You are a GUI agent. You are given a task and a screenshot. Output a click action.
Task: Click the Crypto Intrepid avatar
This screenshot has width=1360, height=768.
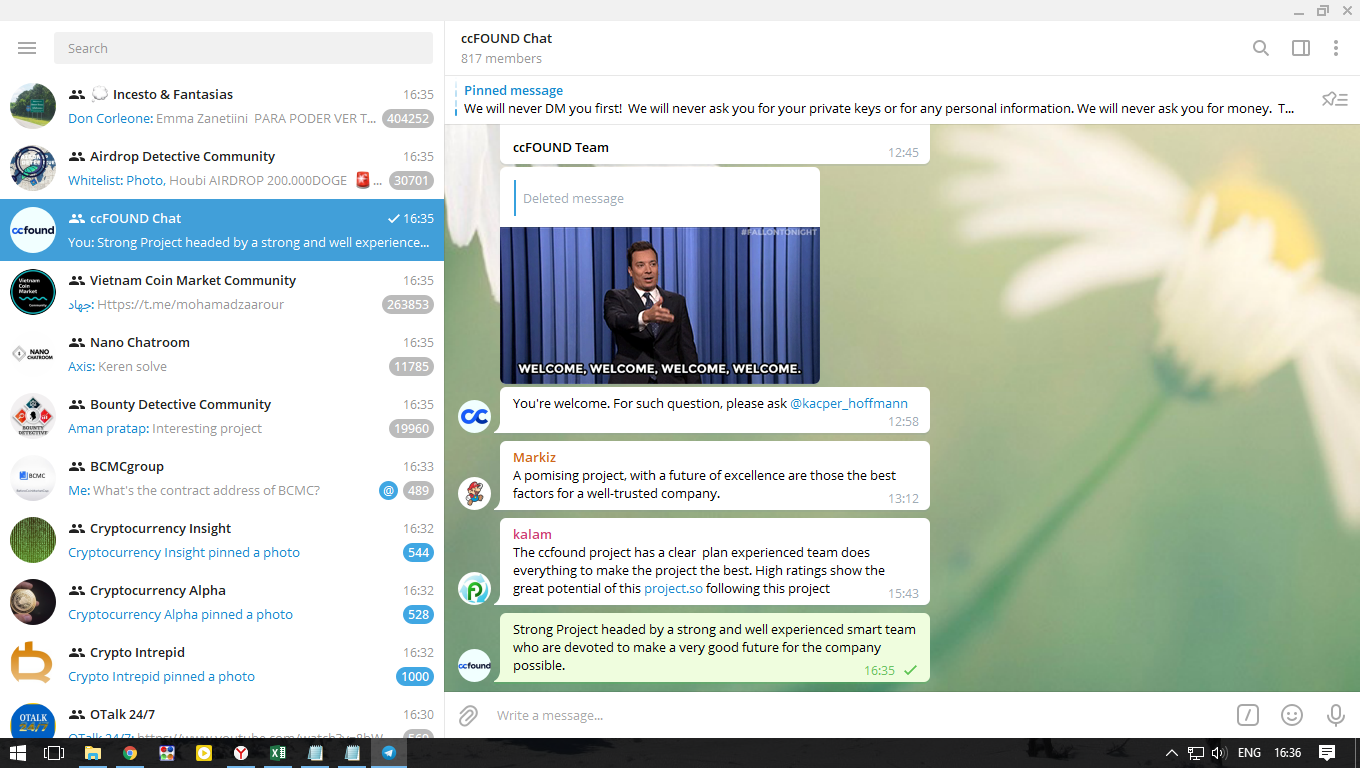33,664
